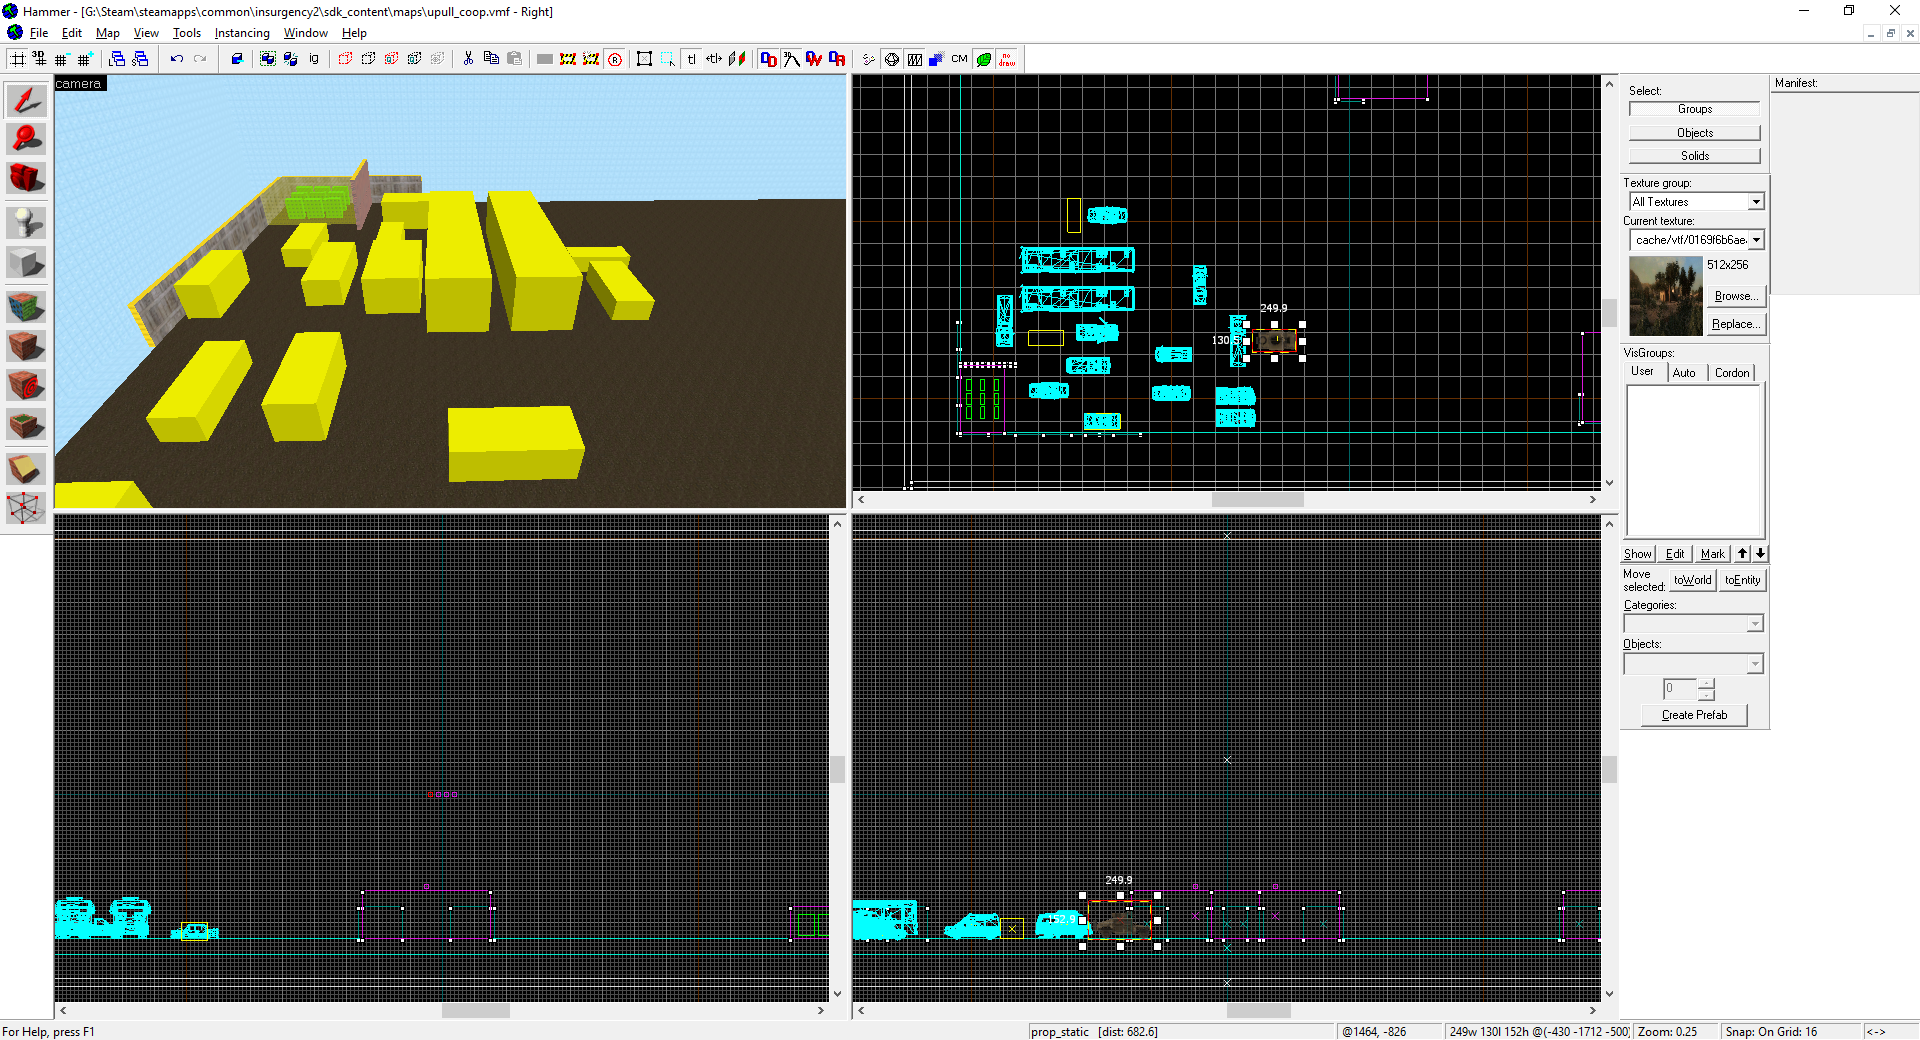Click the Mark visgroup button
Image resolution: width=1920 pixels, height=1040 pixels.
pyautogui.click(x=1713, y=554)
